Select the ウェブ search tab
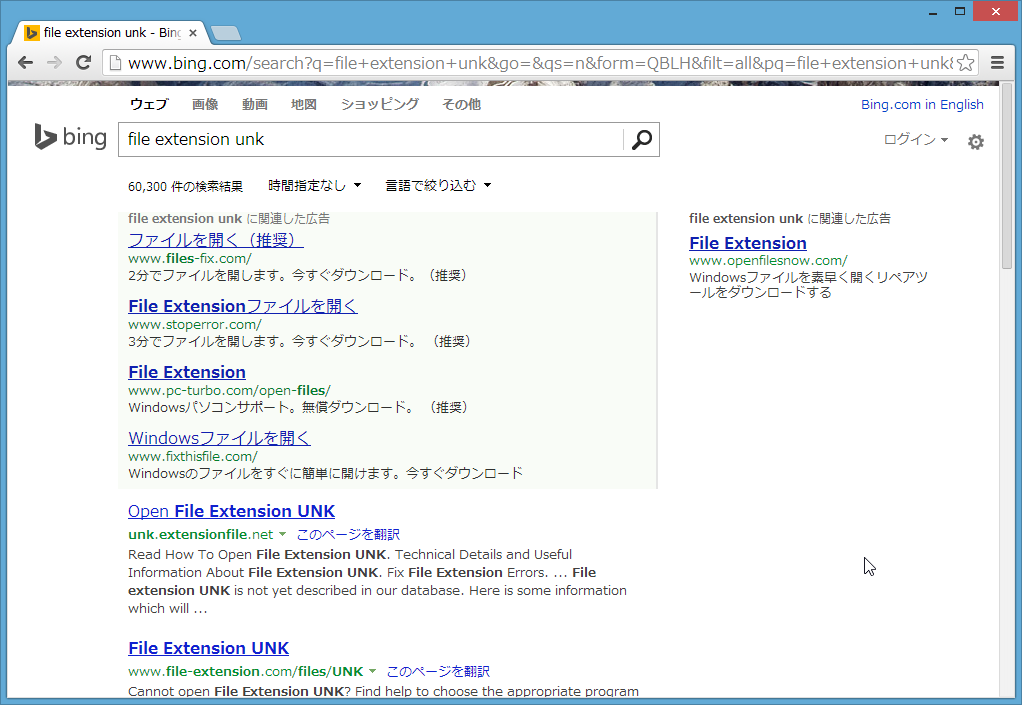 149,104
